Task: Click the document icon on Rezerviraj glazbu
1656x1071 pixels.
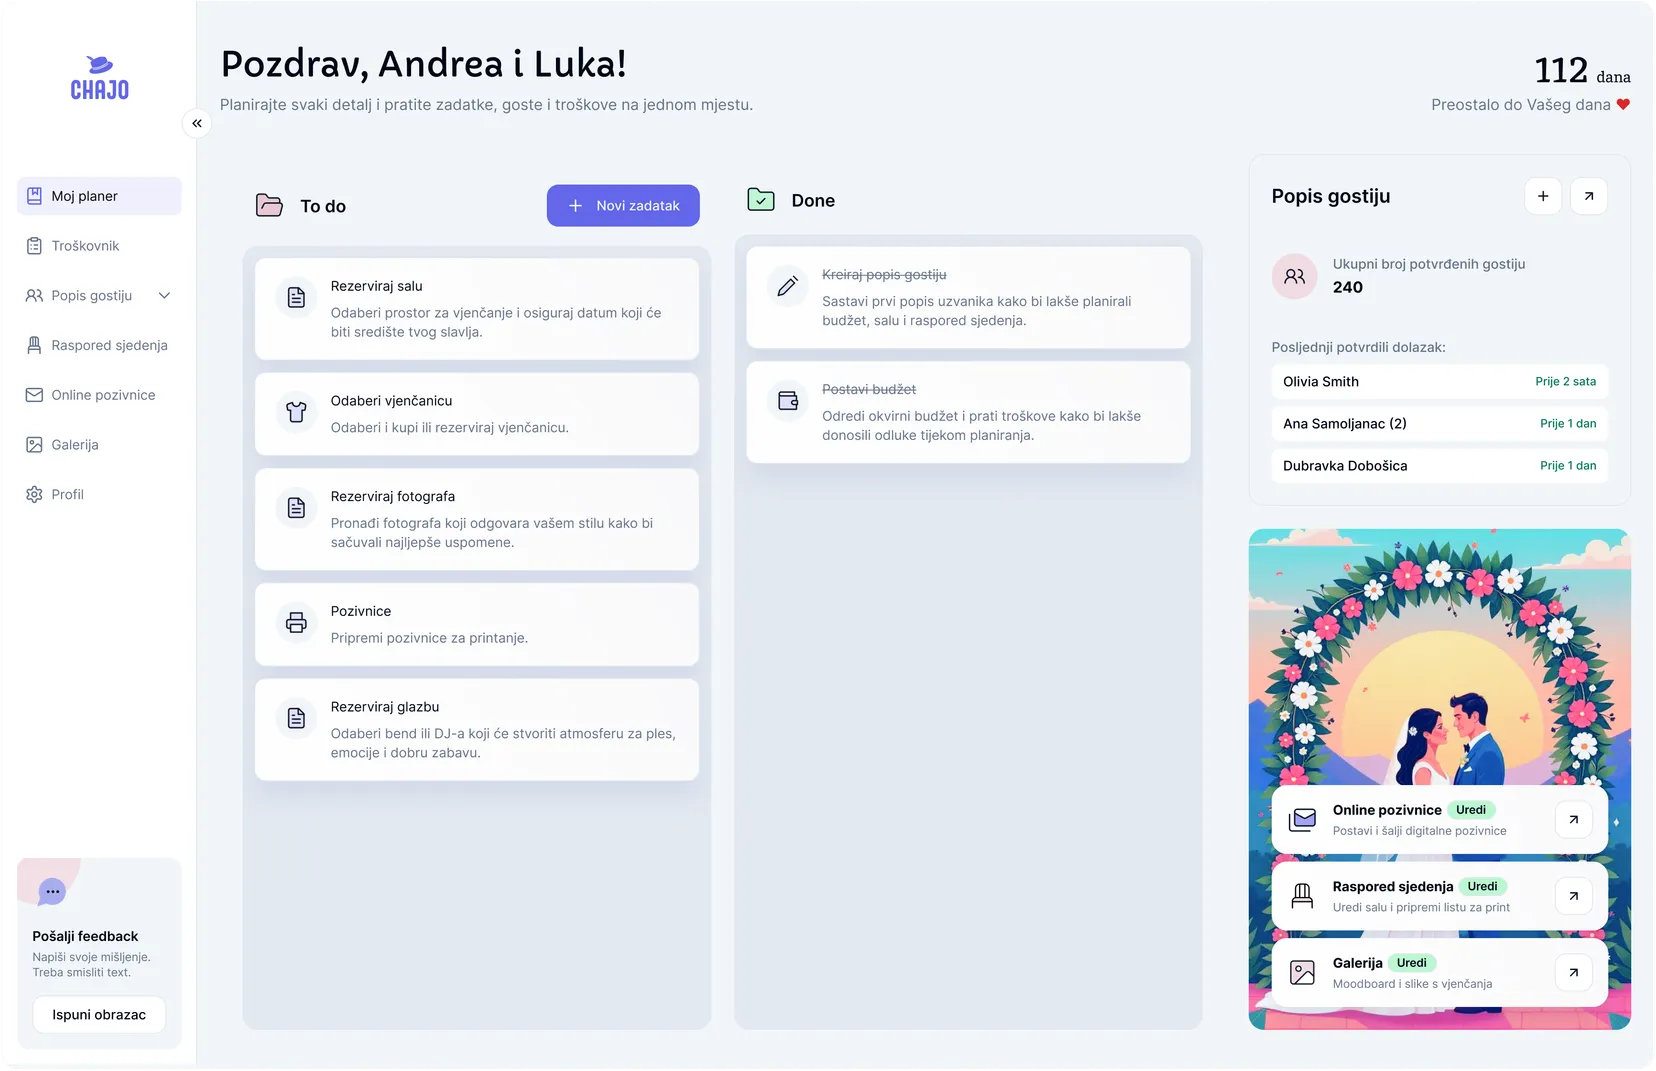Action: (x=296, y=718)
